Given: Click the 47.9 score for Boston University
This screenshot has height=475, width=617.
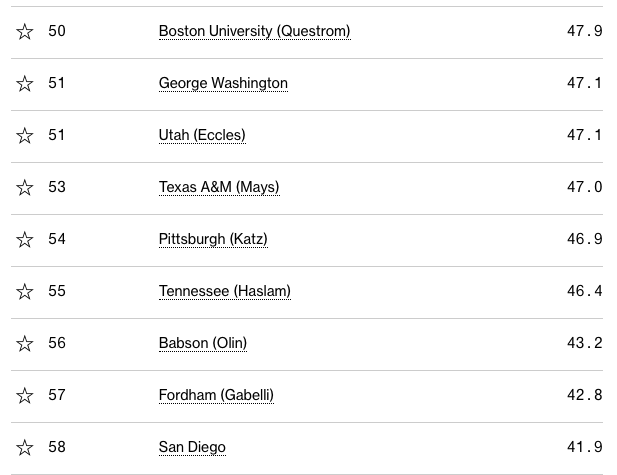Looking at the screenshot, I should [584, 31].
